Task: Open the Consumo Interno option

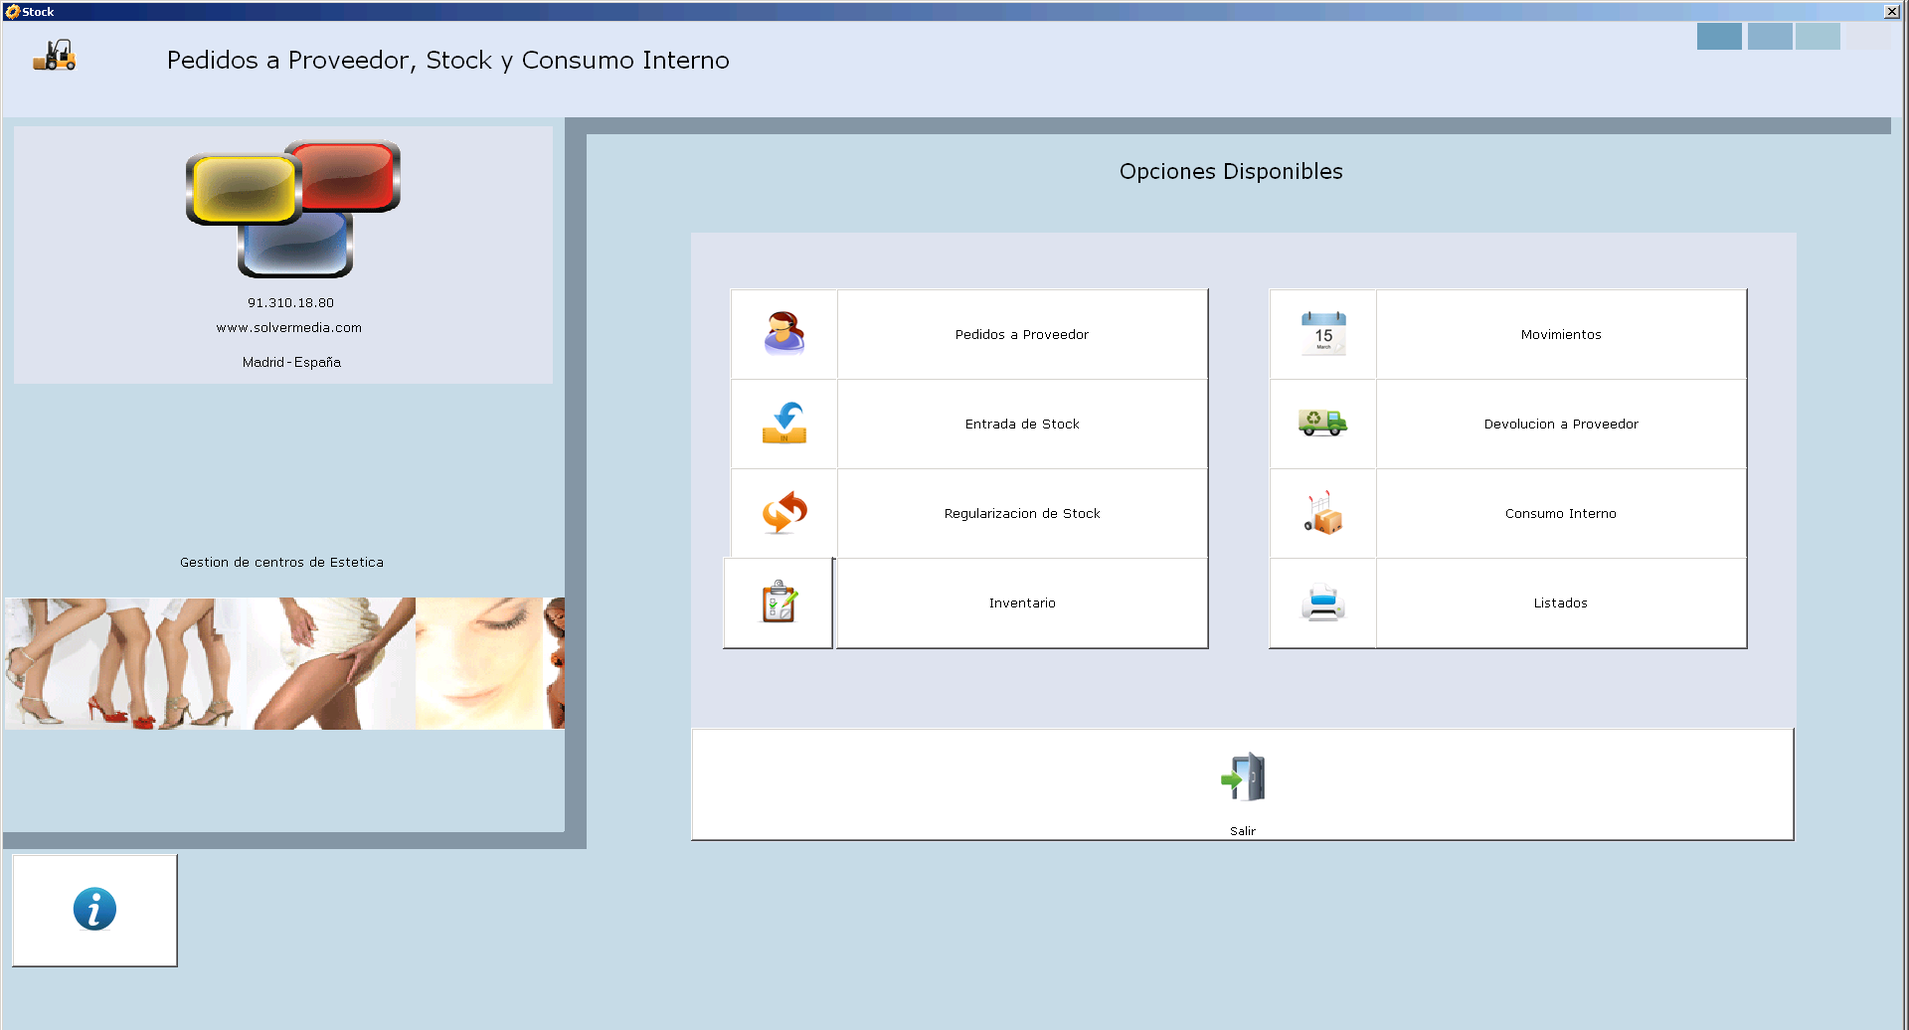Action: 1560,513
